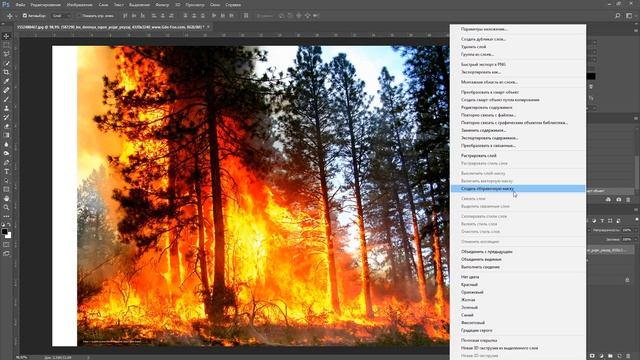Select the Zoom tool
The width and height of the screenshot is (640, 360).
click(6, 207)
